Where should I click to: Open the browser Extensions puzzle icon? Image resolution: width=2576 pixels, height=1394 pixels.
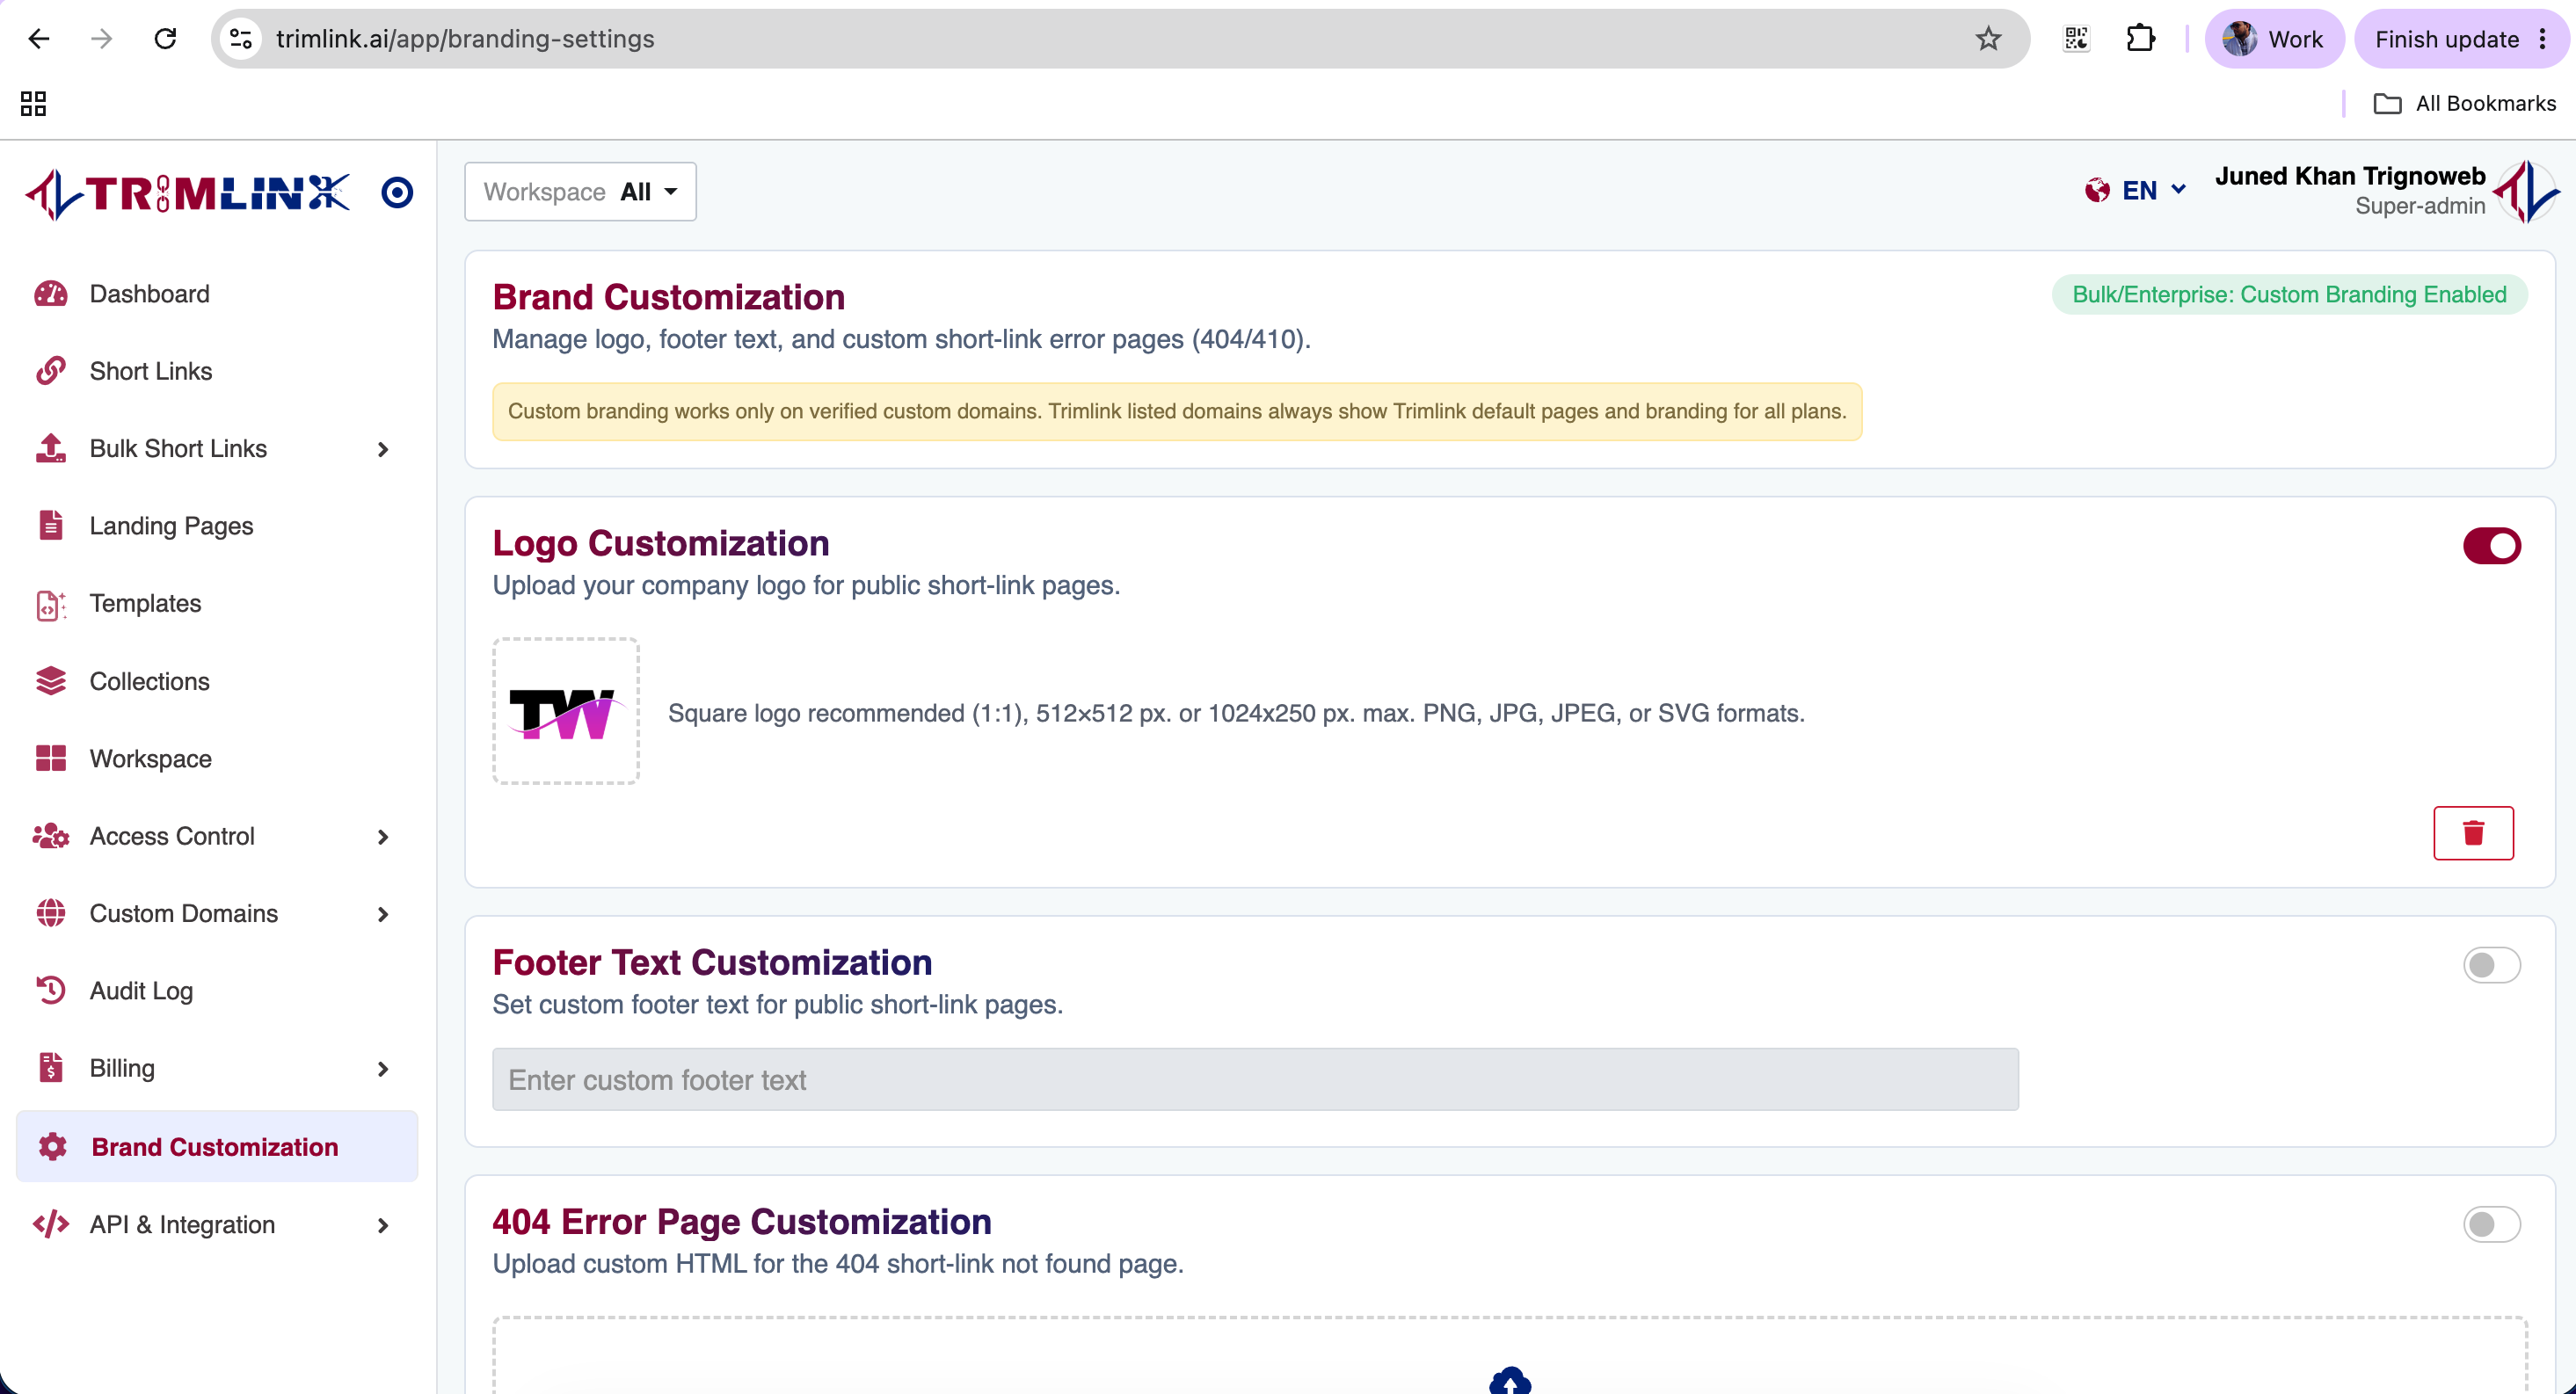click(2140, 39)
